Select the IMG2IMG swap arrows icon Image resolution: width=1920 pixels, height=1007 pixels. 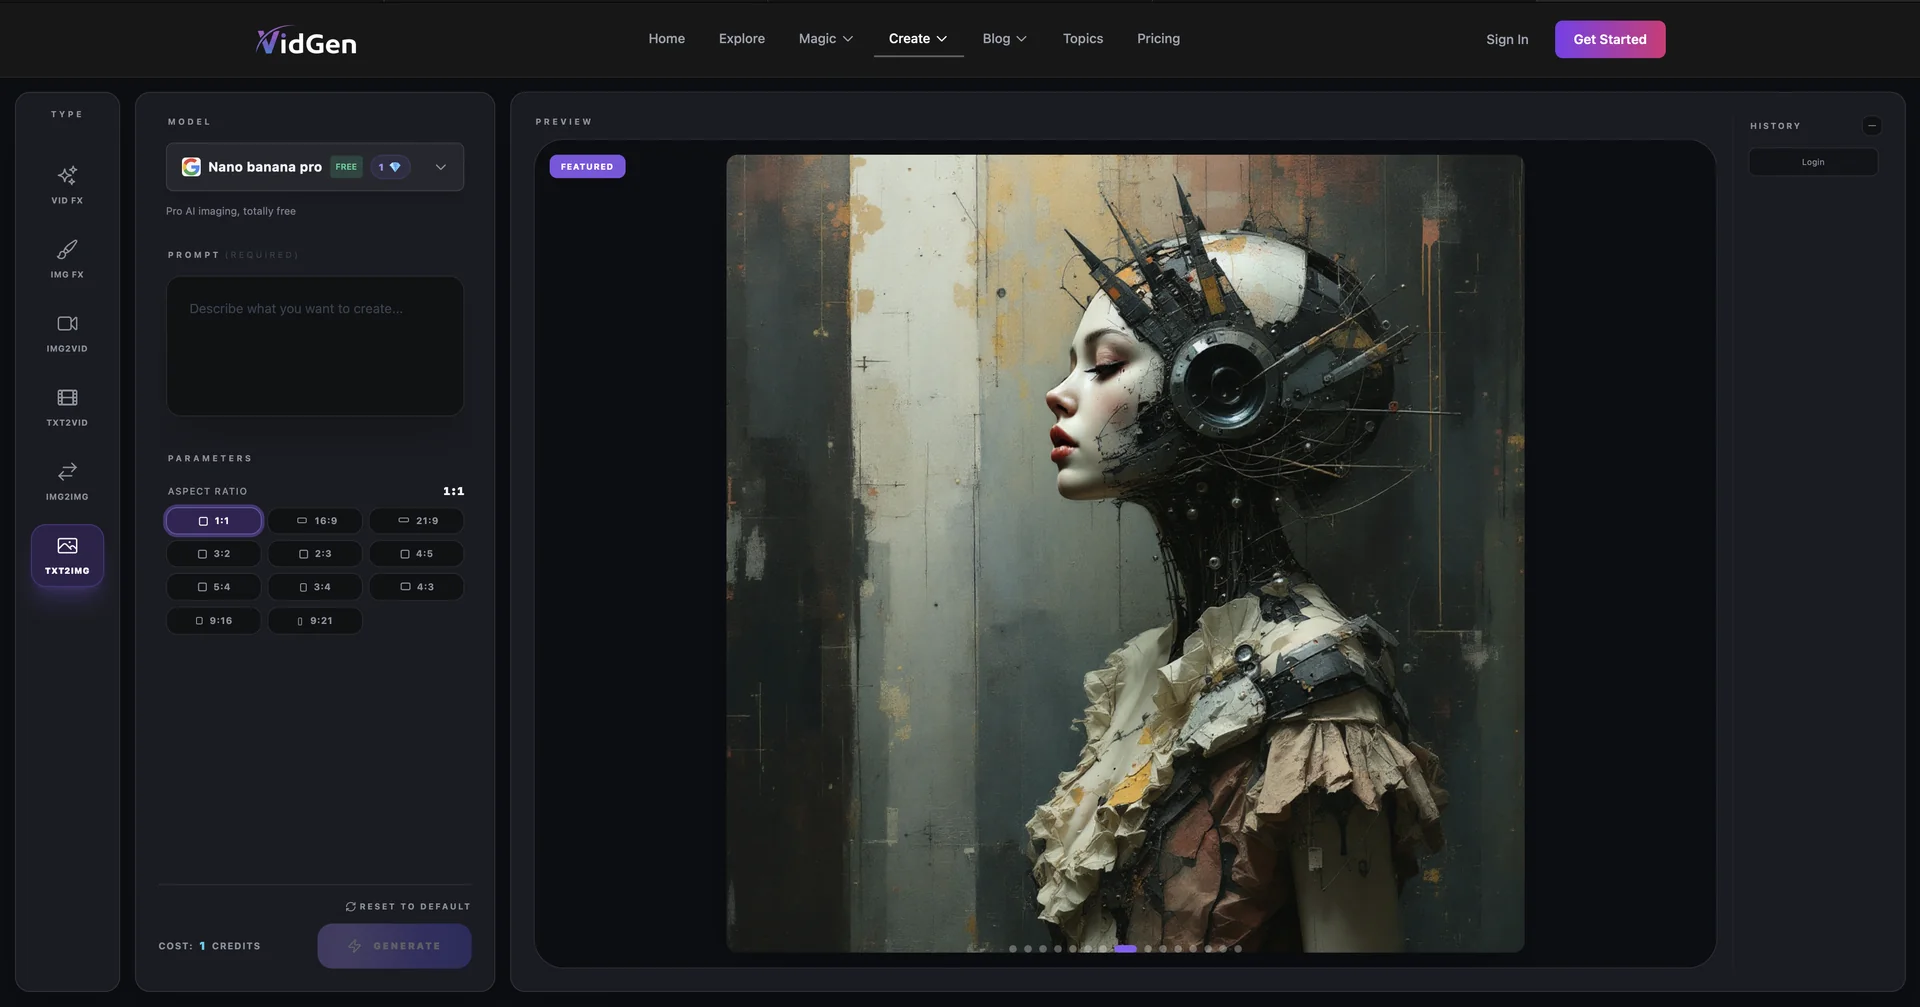click(67, 472)
